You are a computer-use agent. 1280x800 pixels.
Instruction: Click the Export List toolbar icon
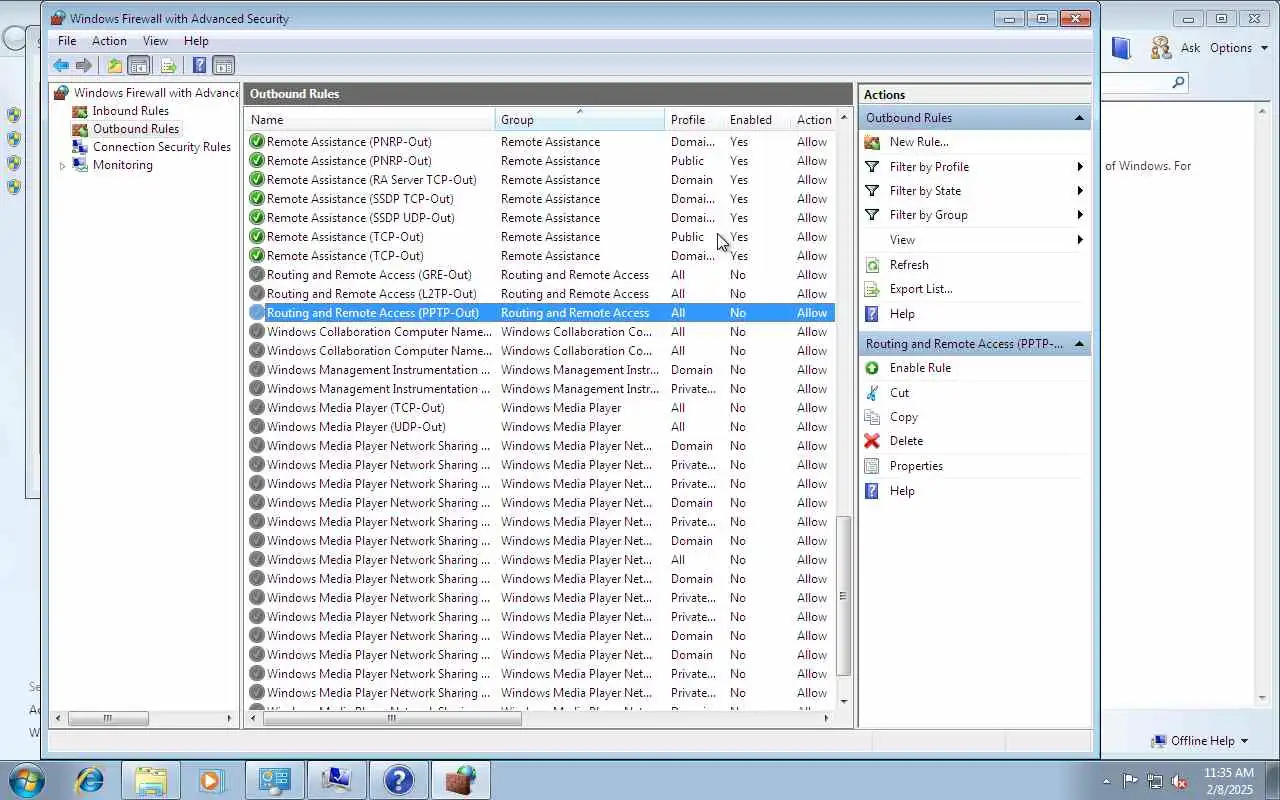coord(168,66)
